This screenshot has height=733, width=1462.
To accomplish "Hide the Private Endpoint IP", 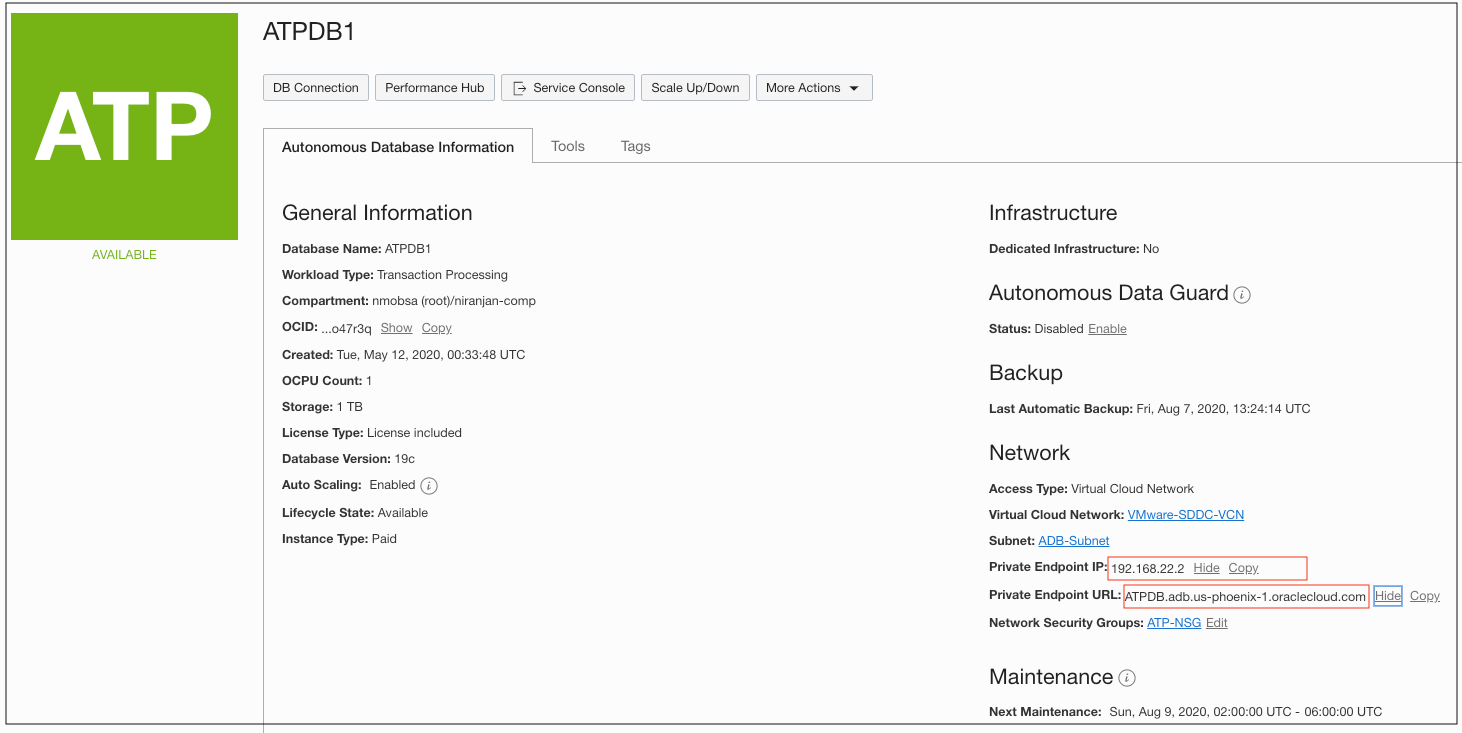I will [1206, 568].
